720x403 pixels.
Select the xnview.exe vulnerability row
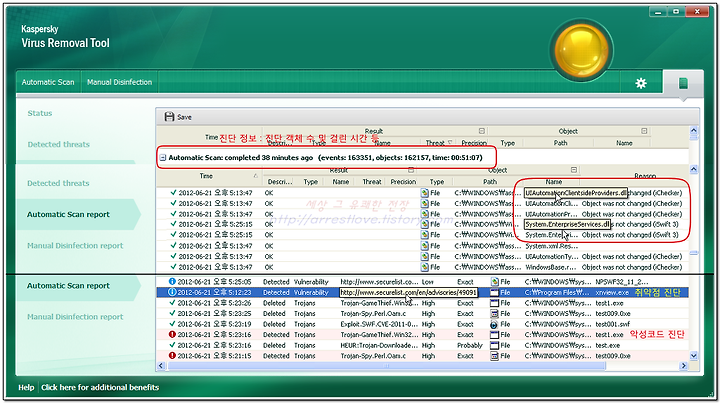coord(422,292)
